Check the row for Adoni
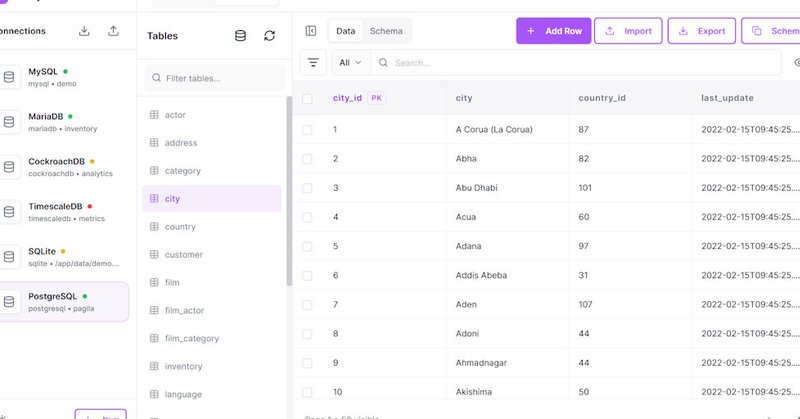800x419 pixels. click(307, 334)
